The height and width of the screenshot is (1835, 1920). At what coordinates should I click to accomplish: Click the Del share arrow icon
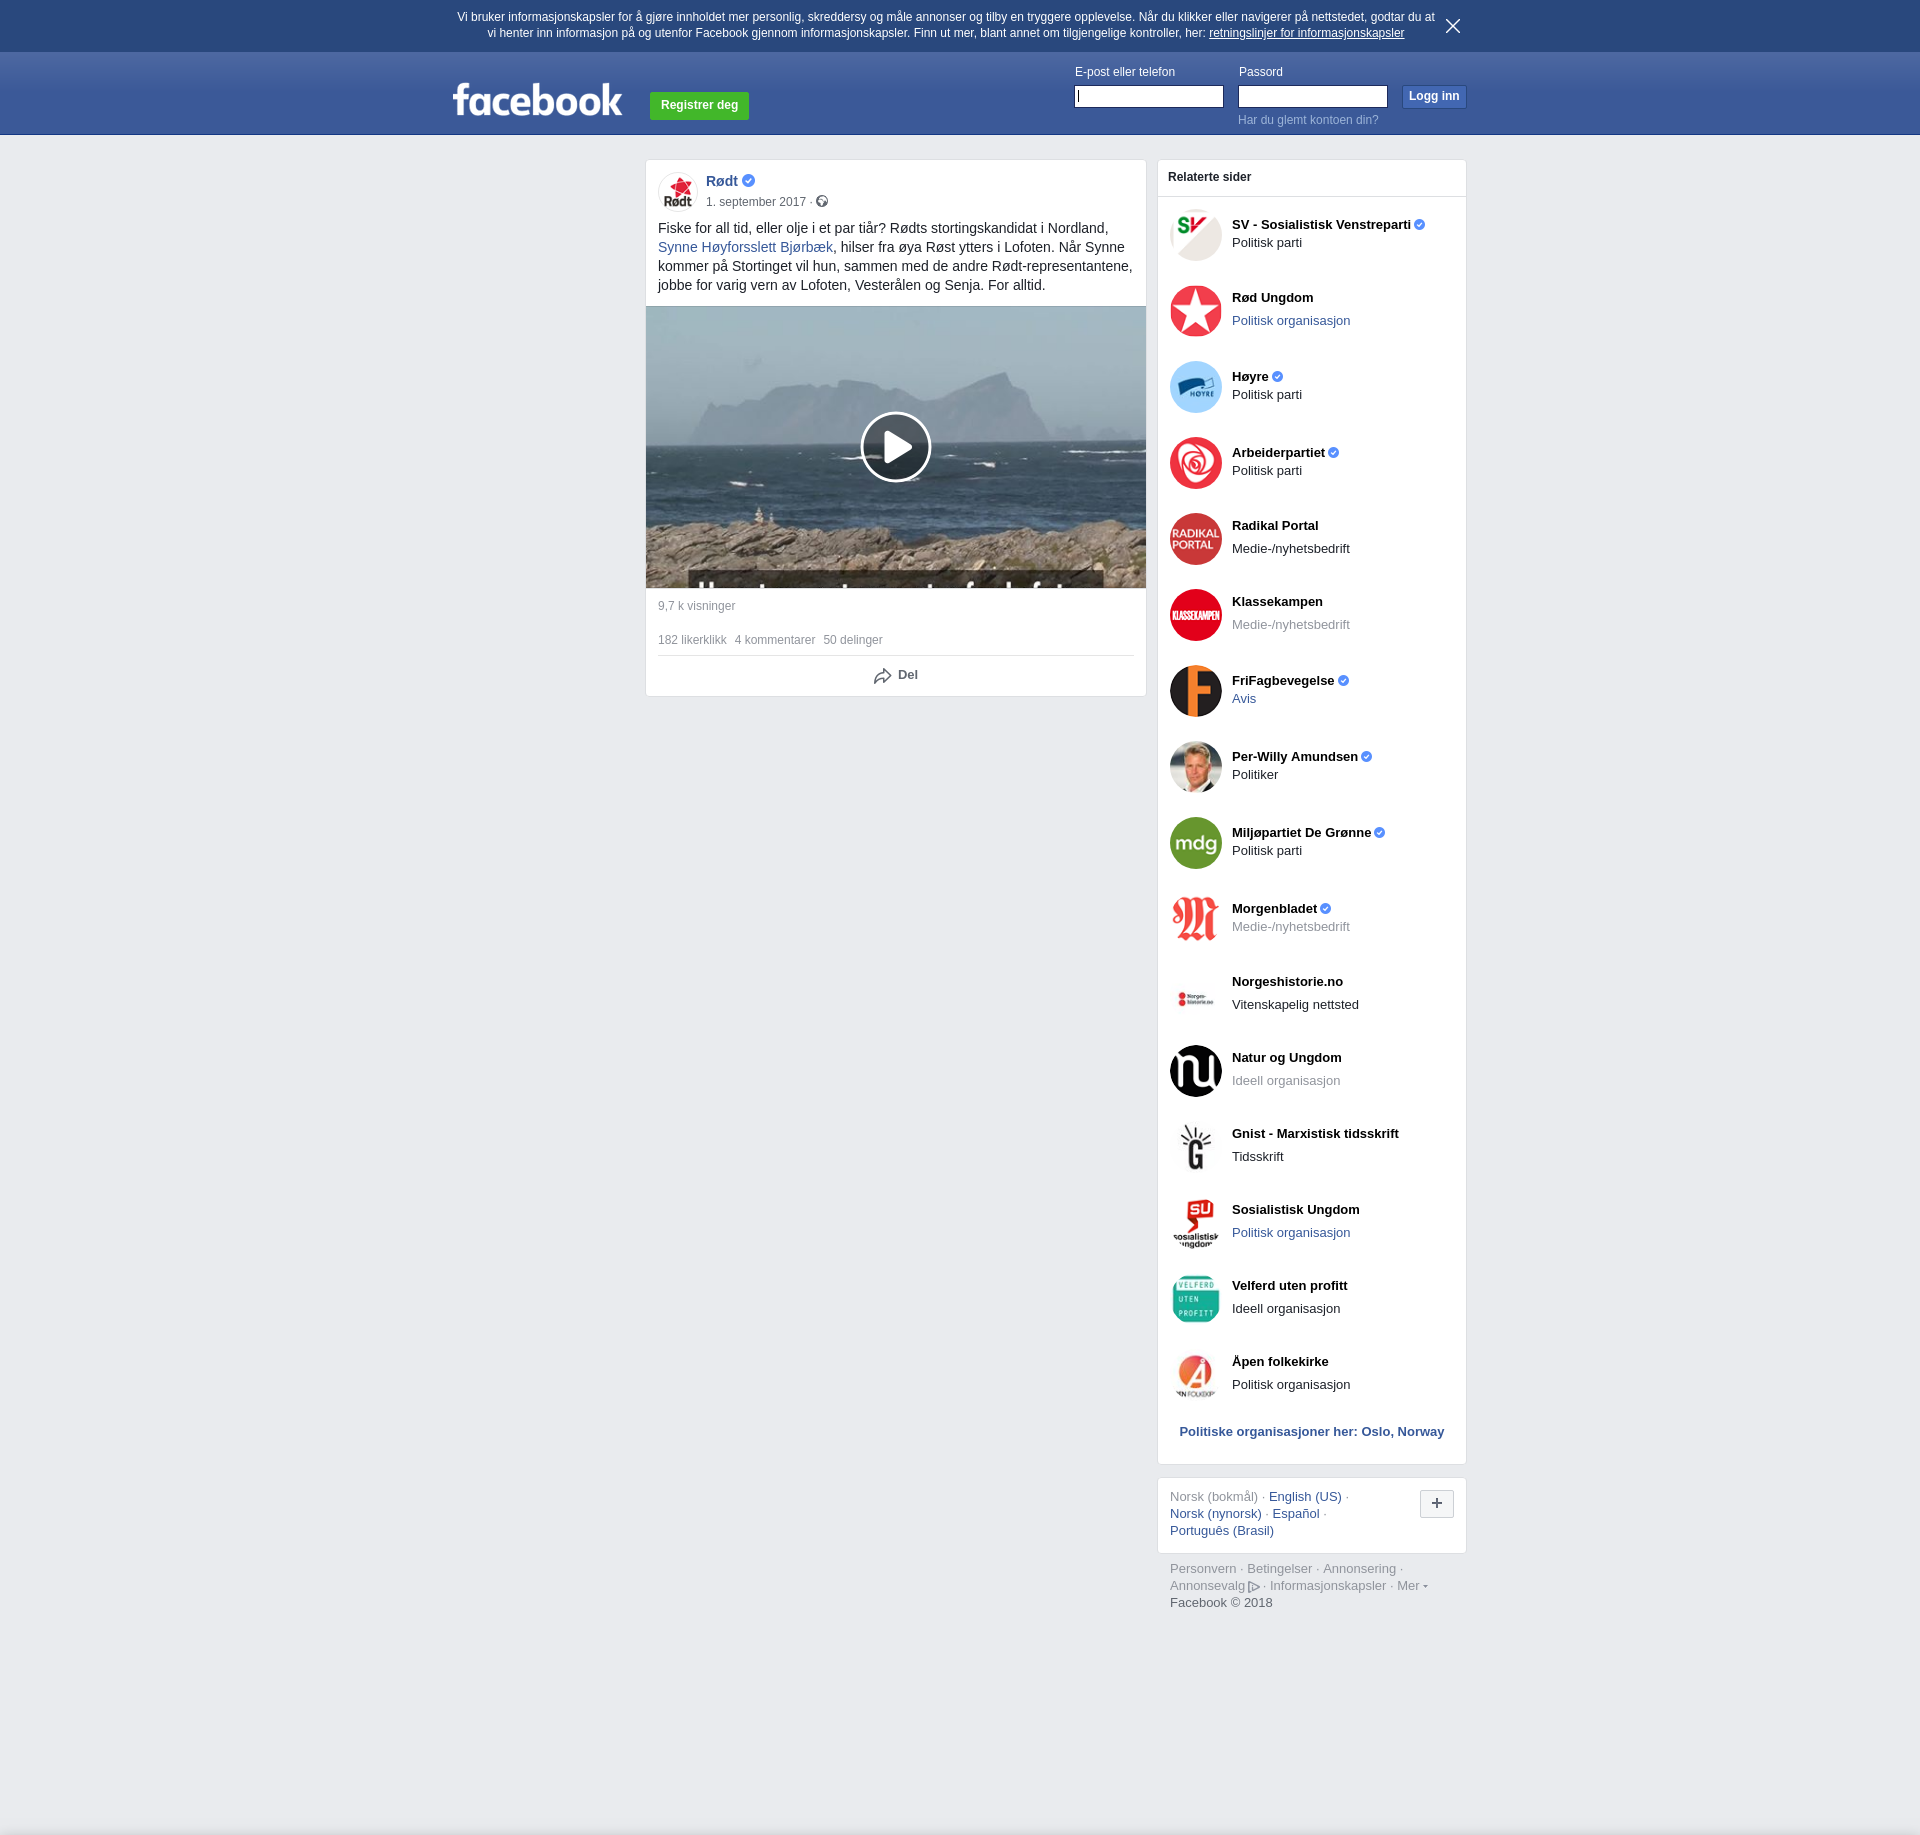(882, 676)
